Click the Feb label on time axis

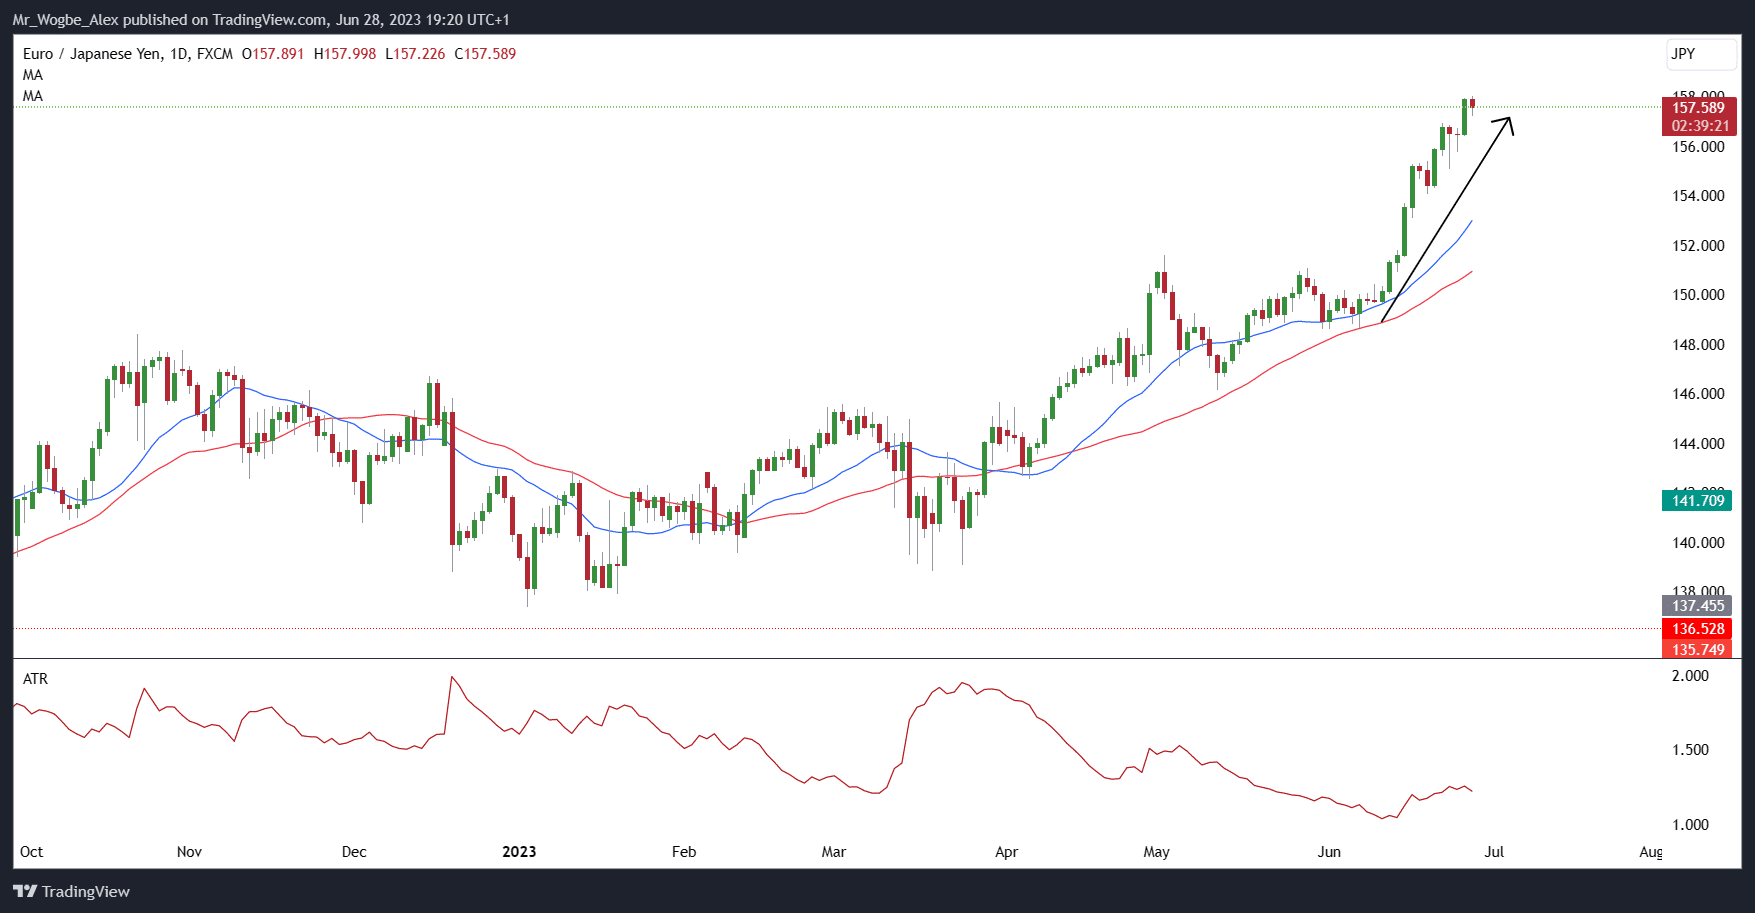point(684,852)
